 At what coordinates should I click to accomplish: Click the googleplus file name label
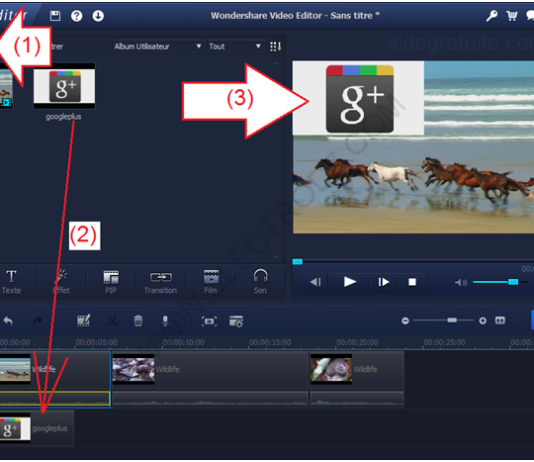tap(63, 117)
